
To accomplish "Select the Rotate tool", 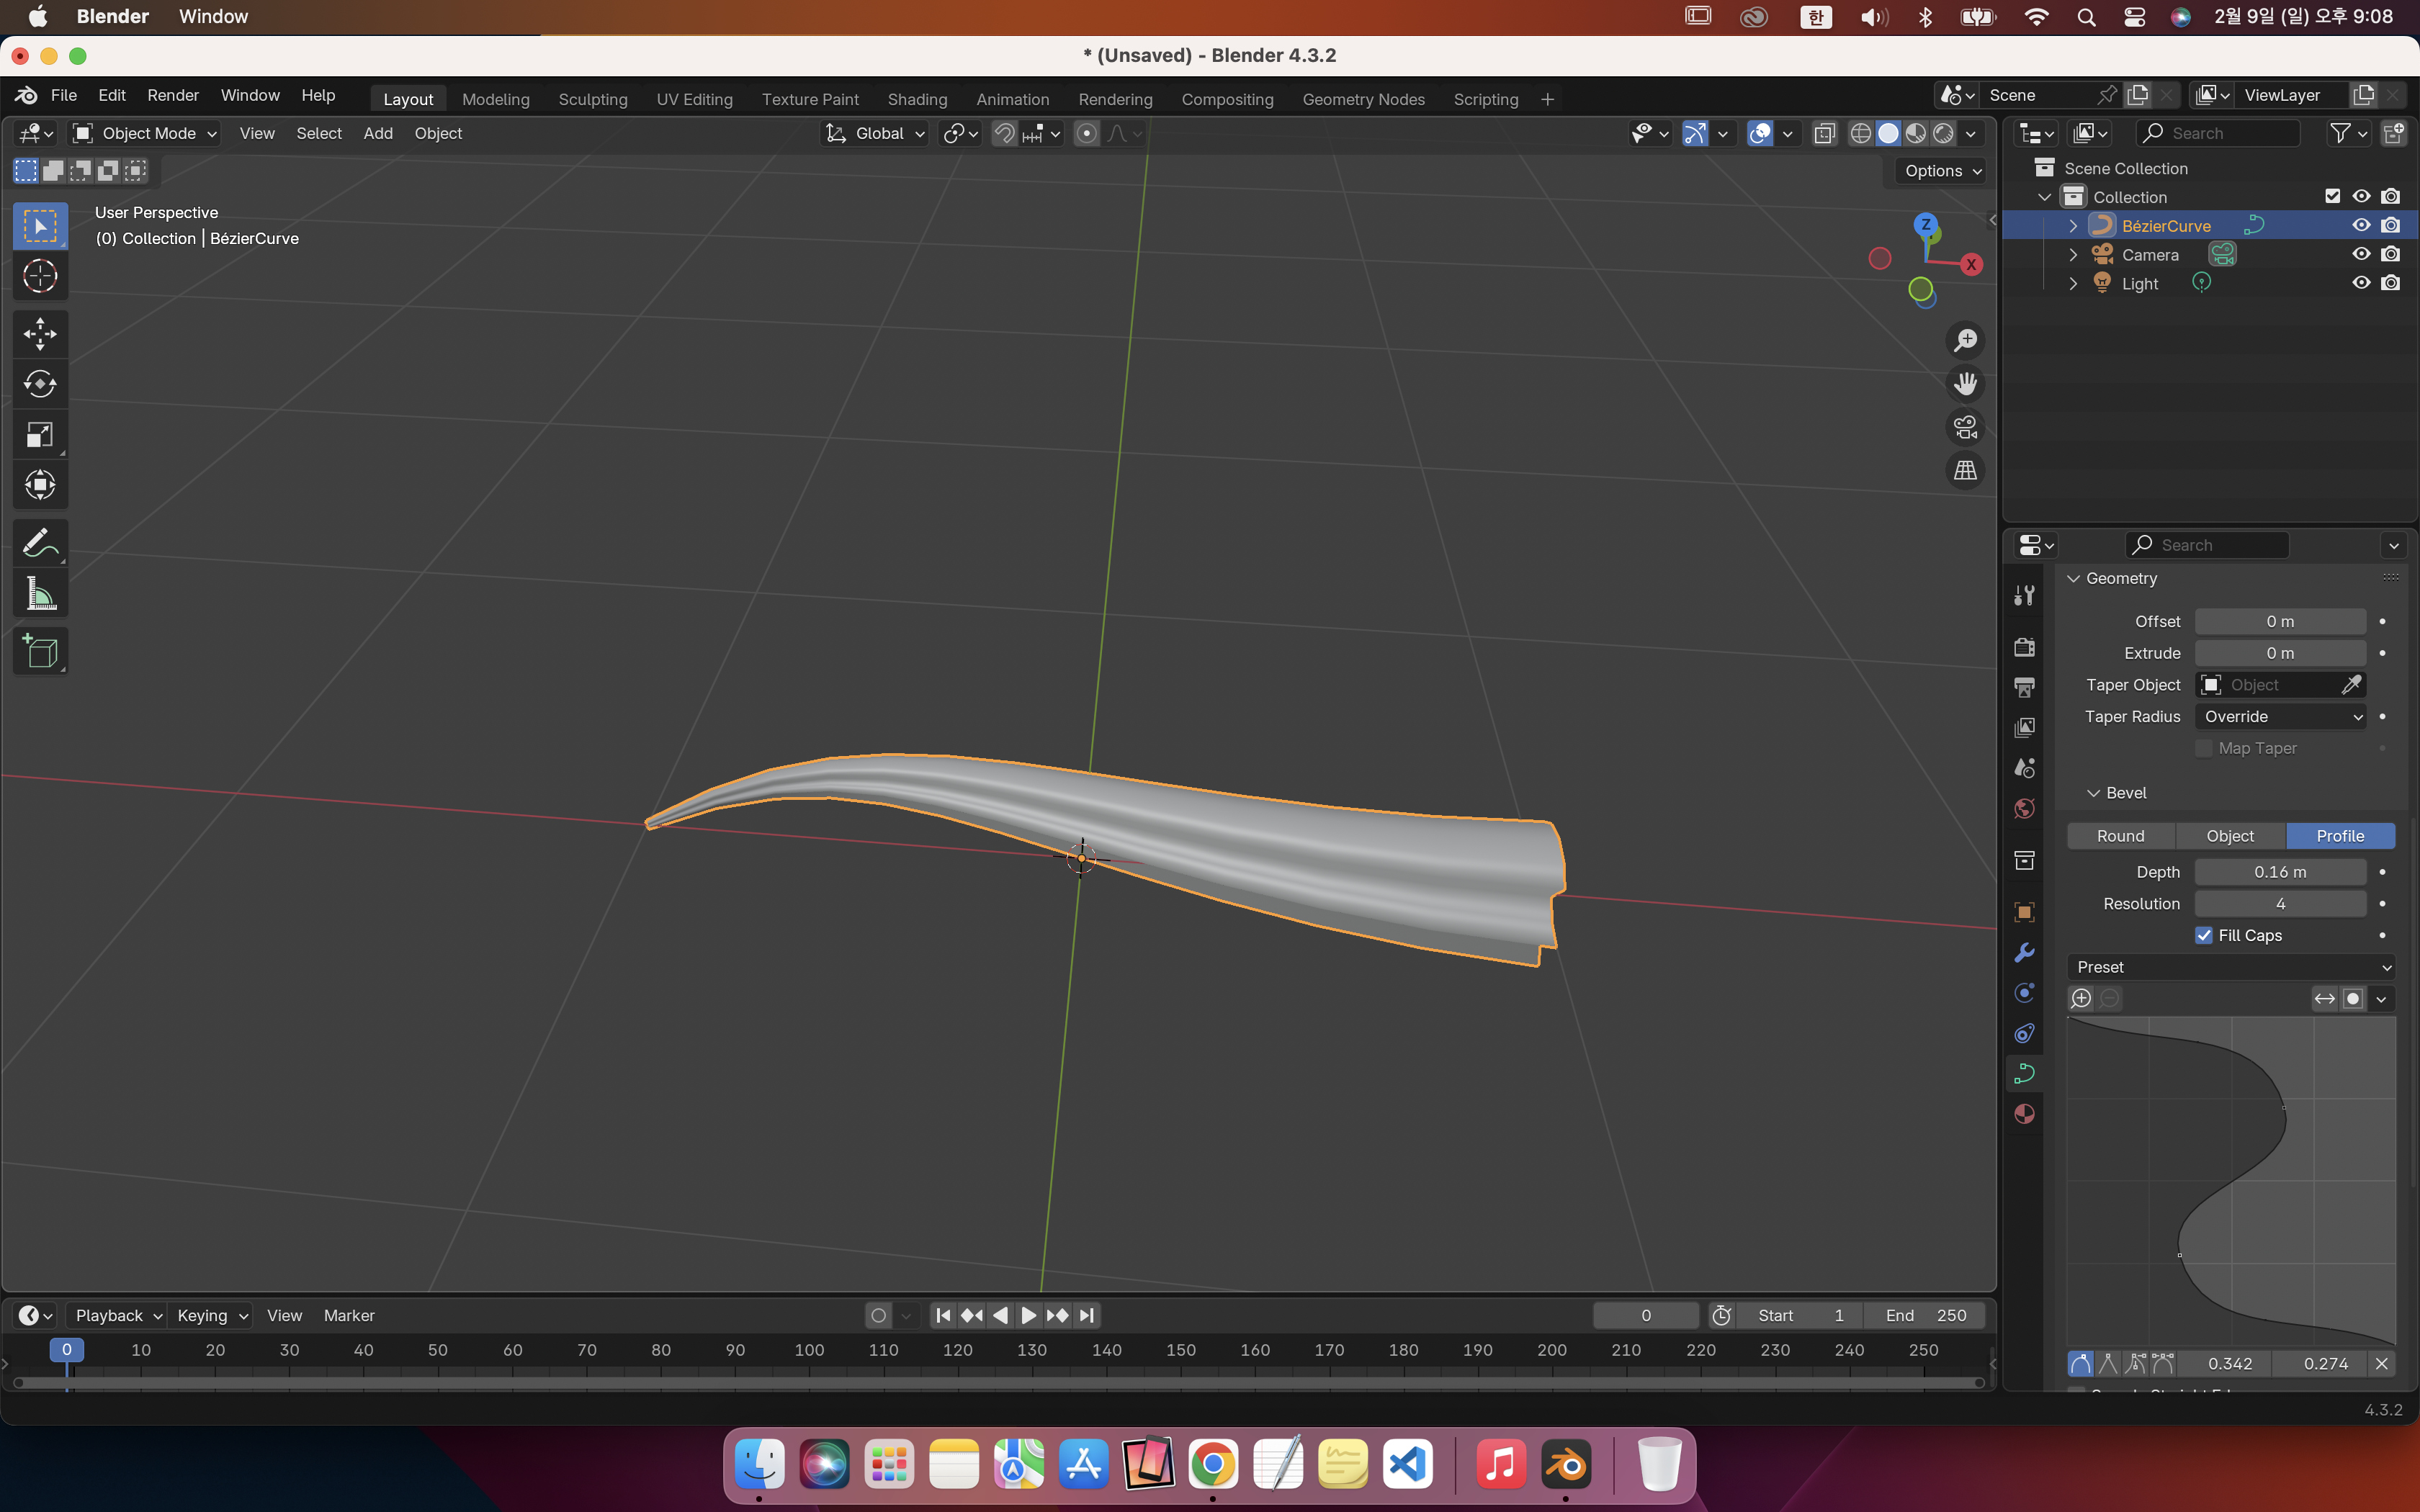I will (40, 384).
